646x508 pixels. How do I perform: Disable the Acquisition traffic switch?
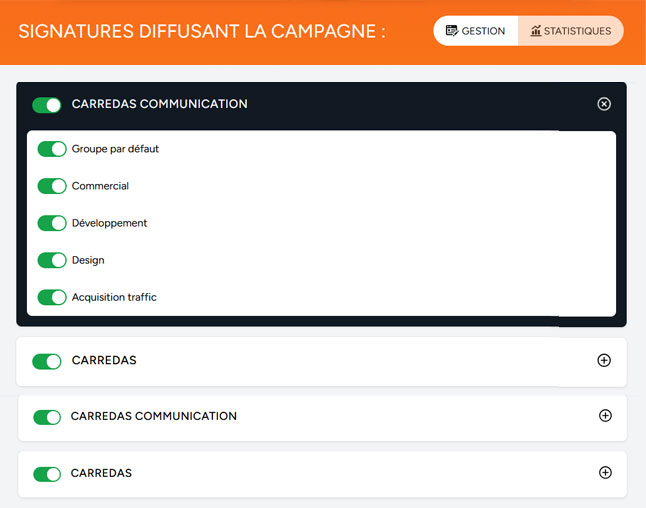(x=52, y=297)
